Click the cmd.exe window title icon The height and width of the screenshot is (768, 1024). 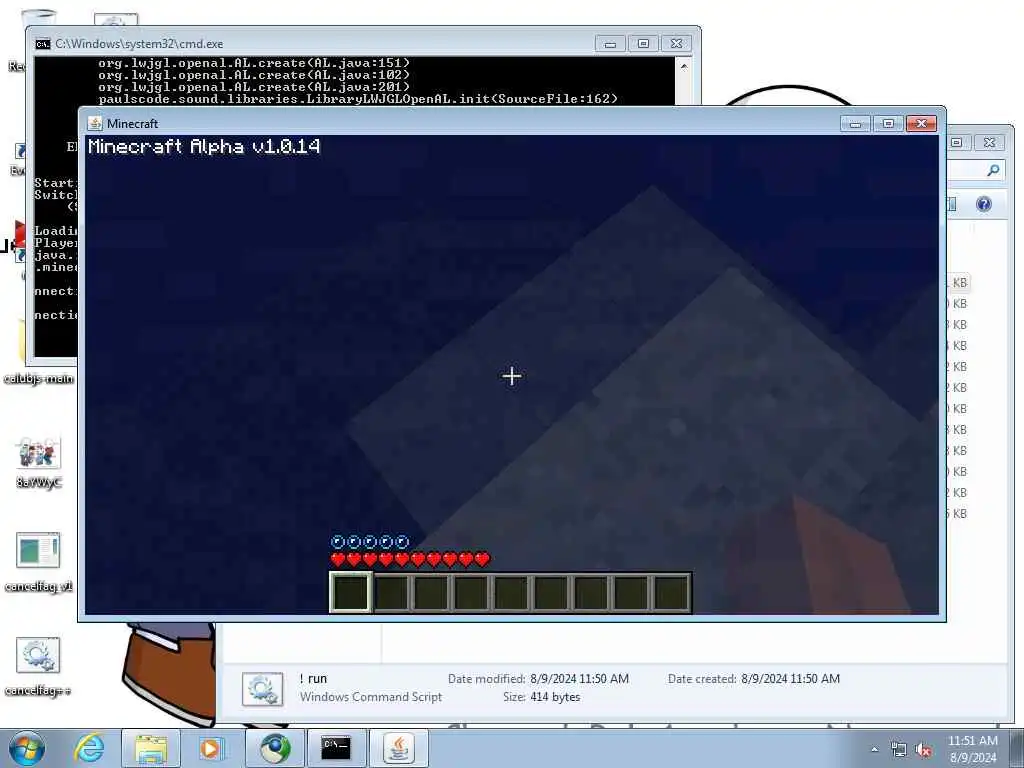click(43, 44)
